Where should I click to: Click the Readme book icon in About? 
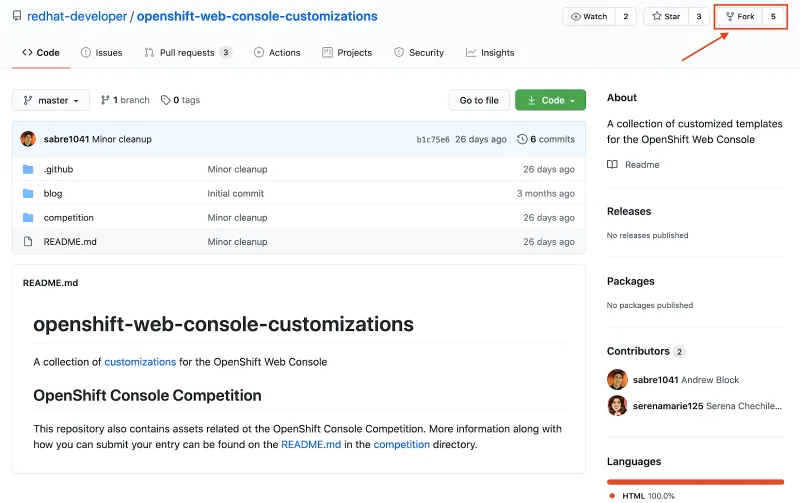tap(612, 164)
